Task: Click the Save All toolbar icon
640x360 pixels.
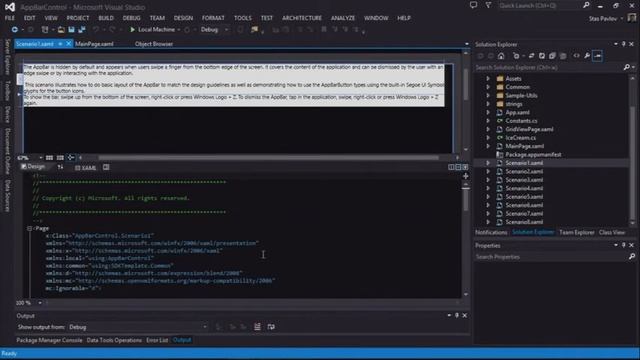Action: click(82, 29)
